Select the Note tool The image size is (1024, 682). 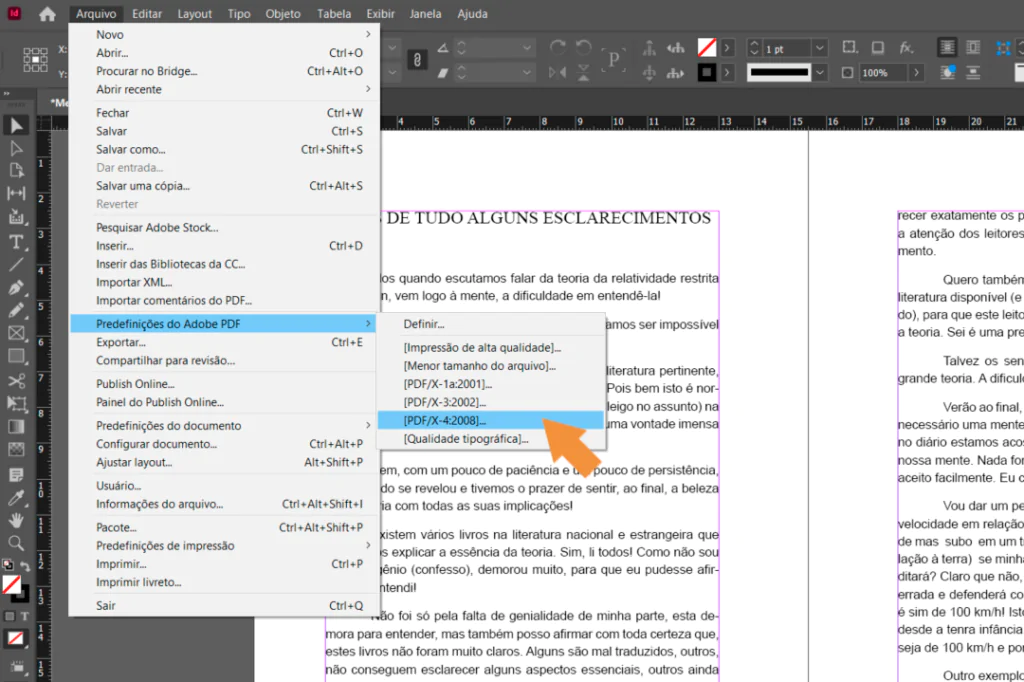pyautogui.click(x=16, y=474)
